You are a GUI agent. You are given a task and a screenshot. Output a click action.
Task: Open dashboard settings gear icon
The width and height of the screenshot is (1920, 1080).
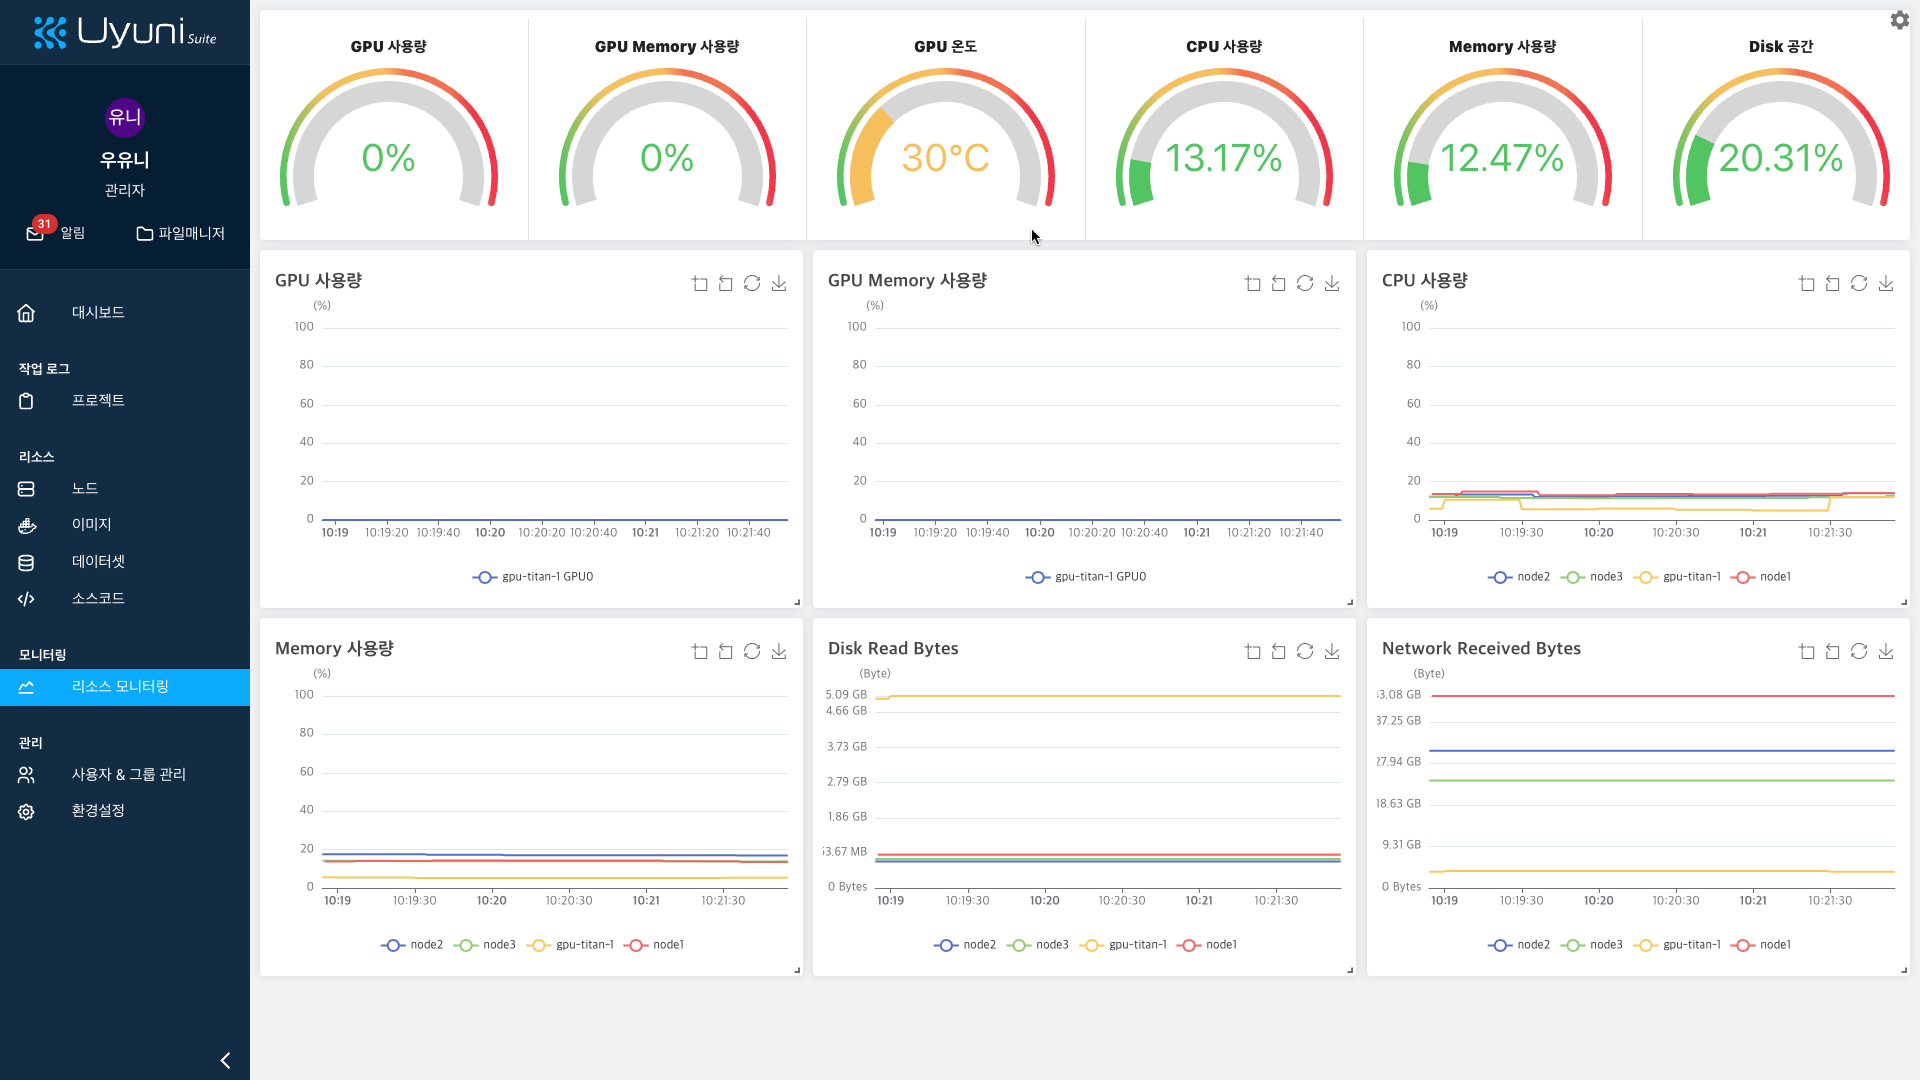click(x=1899, y=20)
